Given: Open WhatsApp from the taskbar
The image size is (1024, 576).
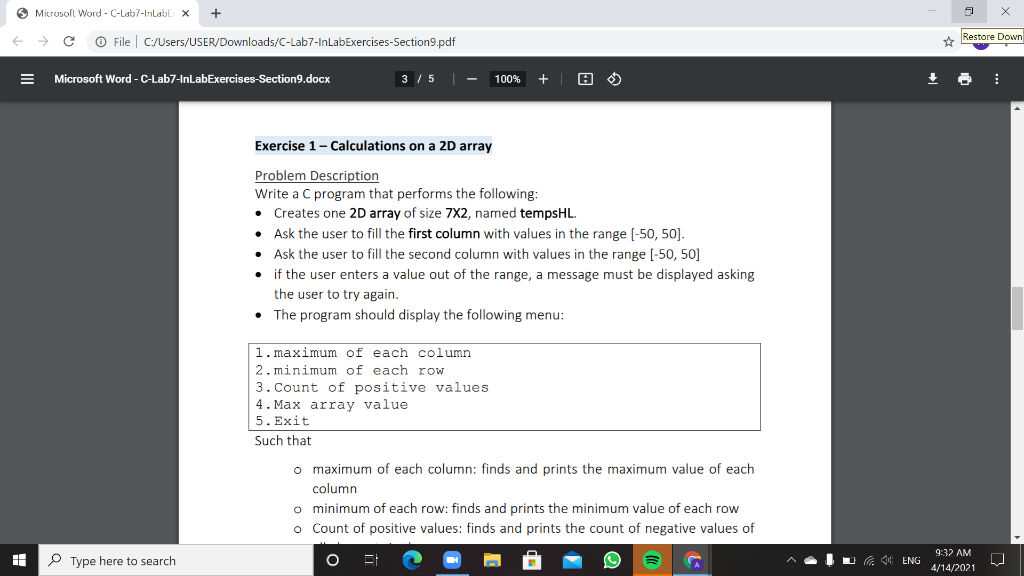Looking at the screenshot, I should (x=612, y=560).
